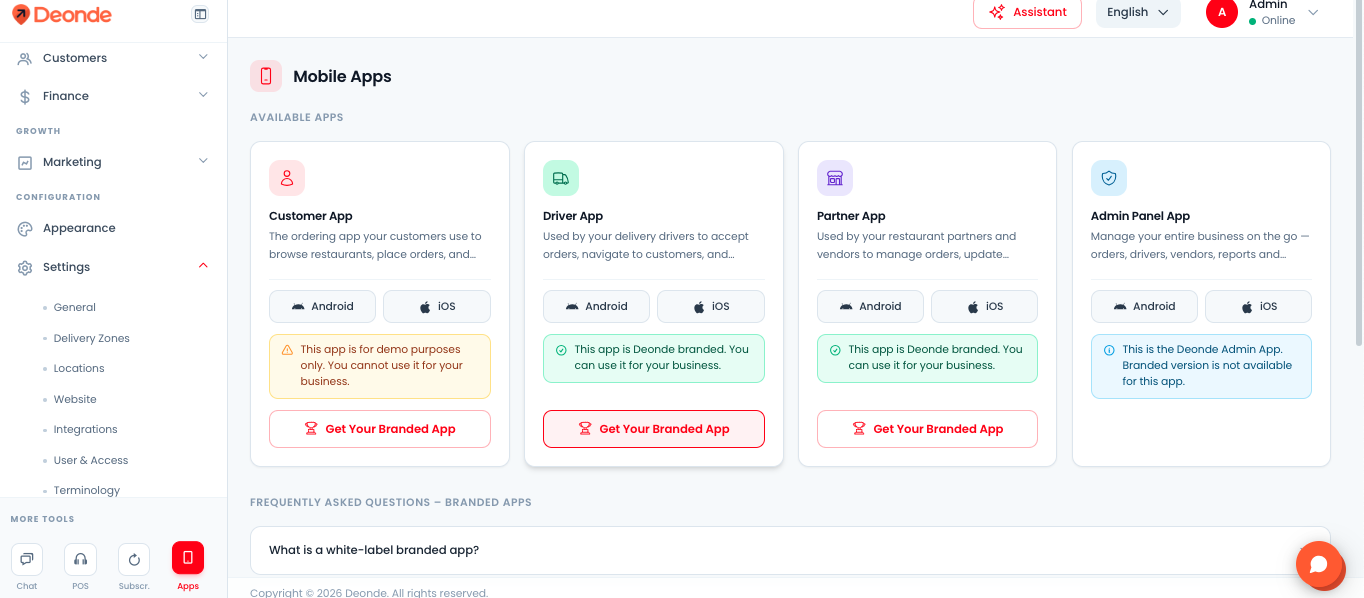Viewport: 1364px width, 598px height.
Task: Open the English language dropdown
Action: [x=1138, y=12]
